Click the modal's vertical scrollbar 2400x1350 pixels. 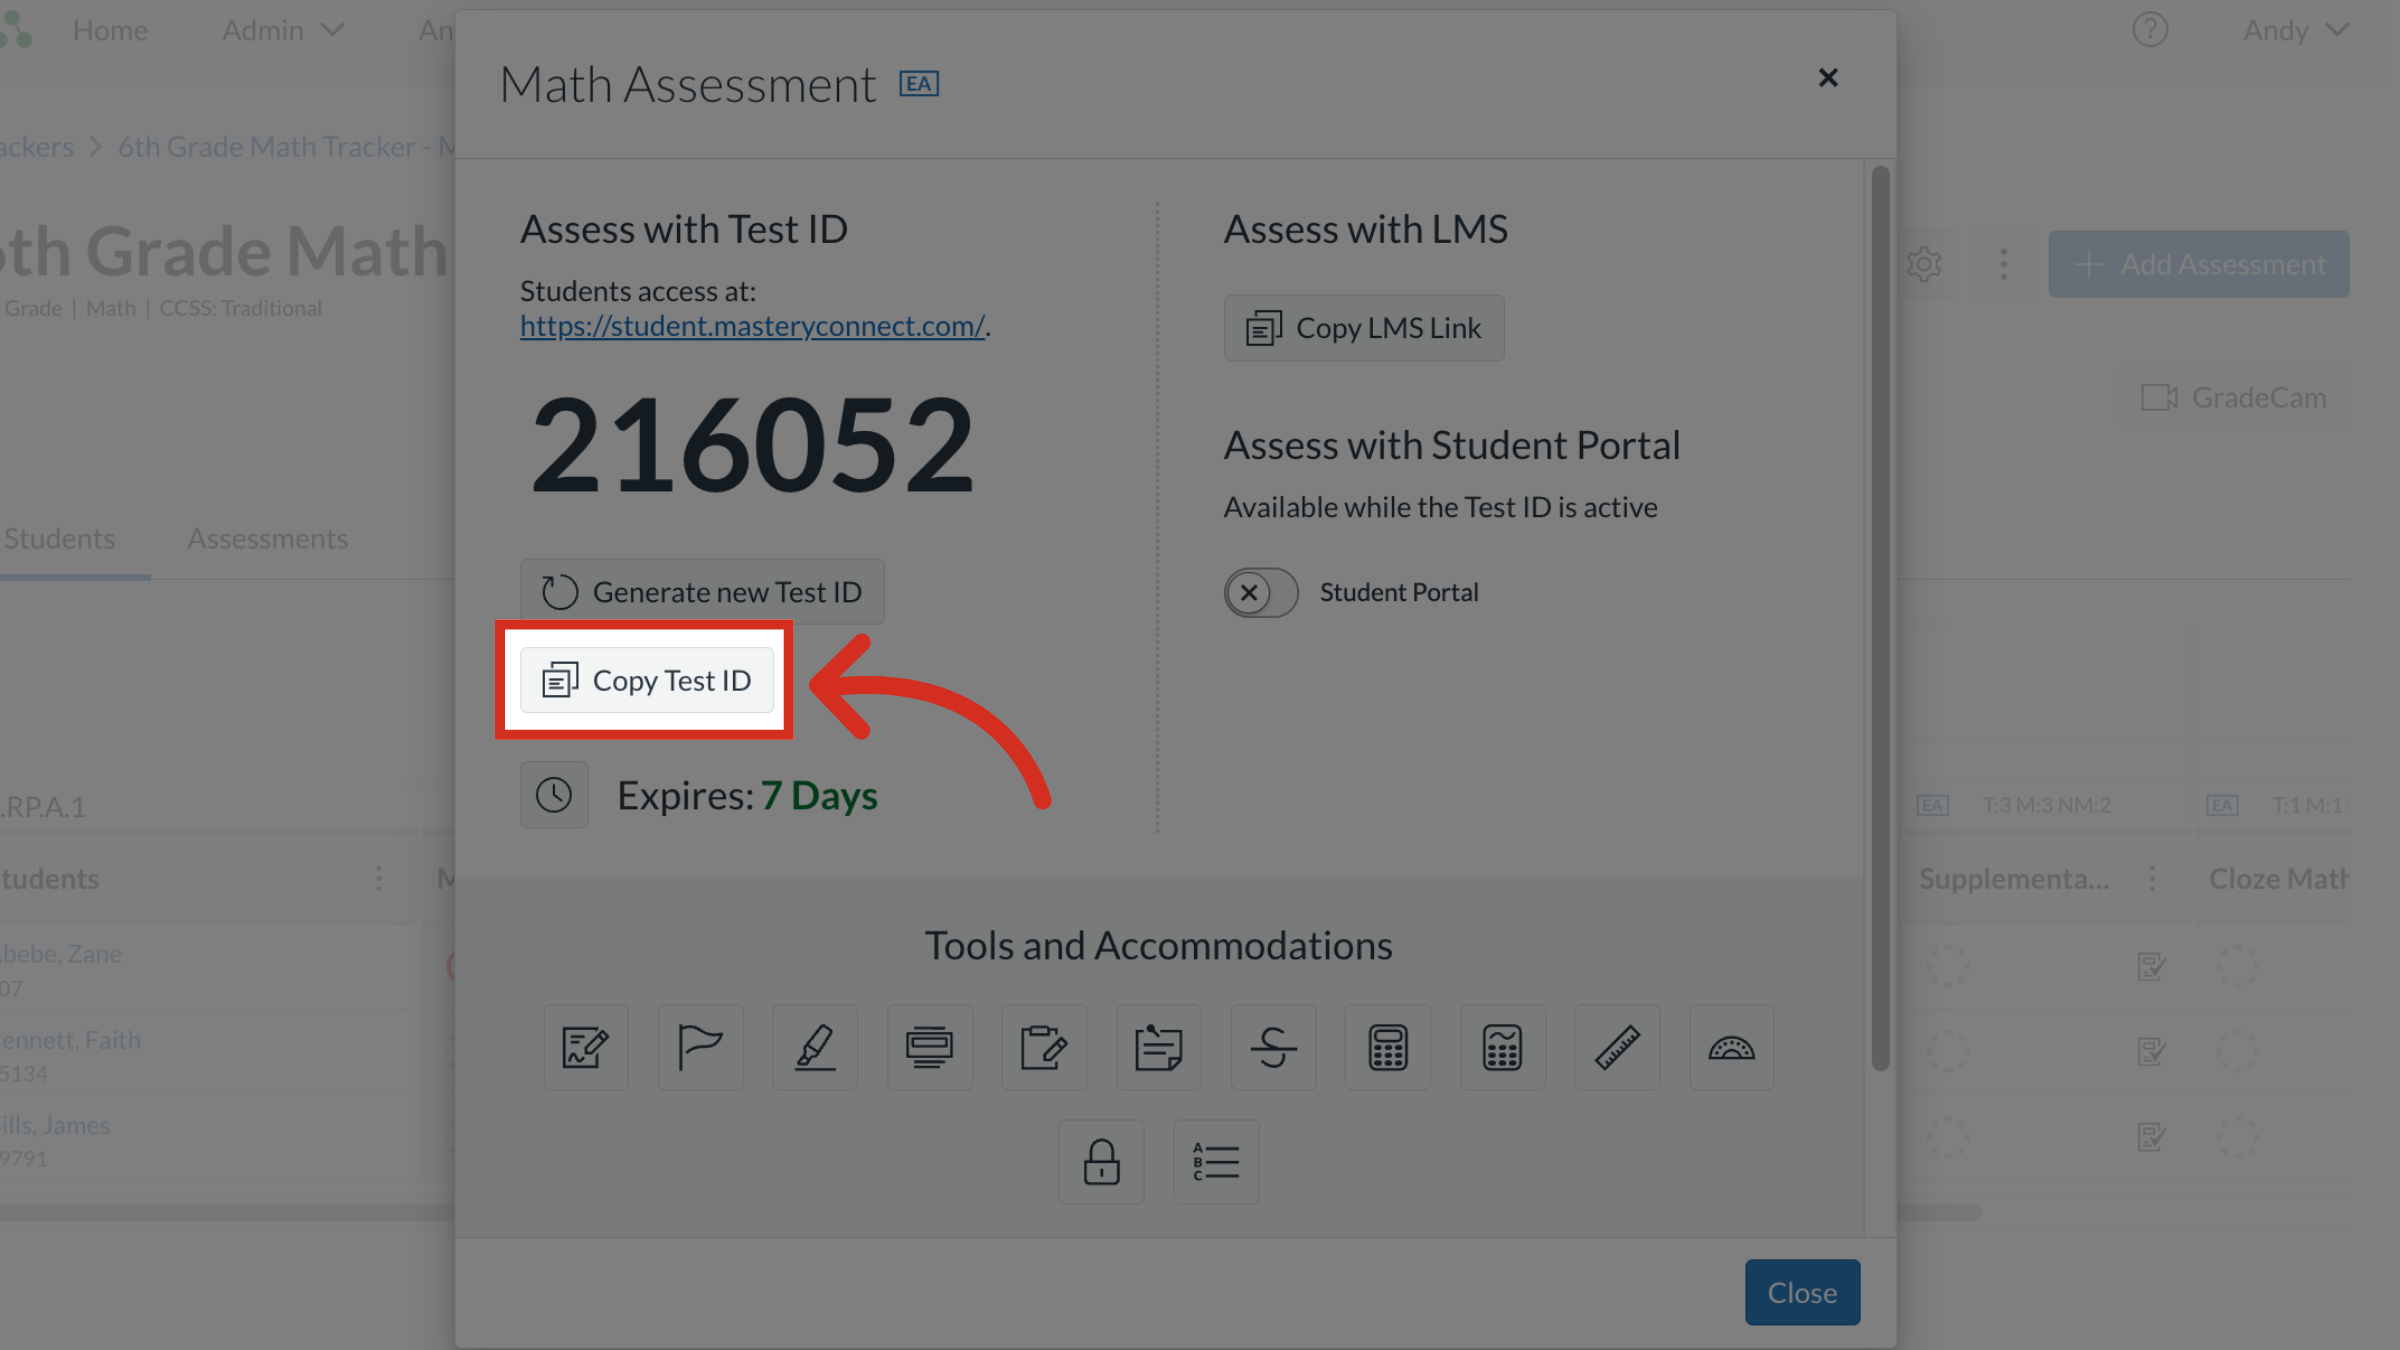(x=1880, y=618)
